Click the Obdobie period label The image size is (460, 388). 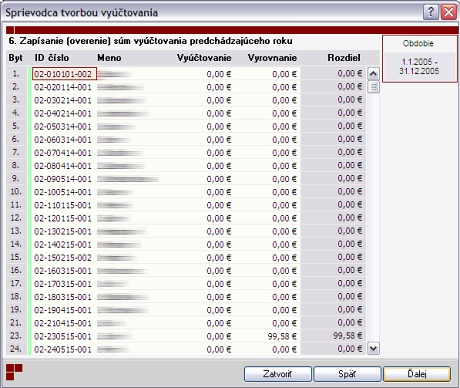click(418, 43)
